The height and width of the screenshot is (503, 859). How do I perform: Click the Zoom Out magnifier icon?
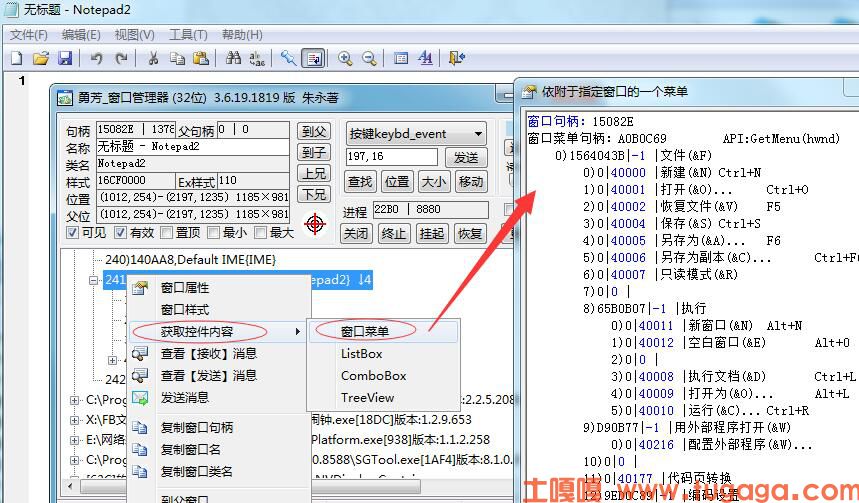coord(369,58)
